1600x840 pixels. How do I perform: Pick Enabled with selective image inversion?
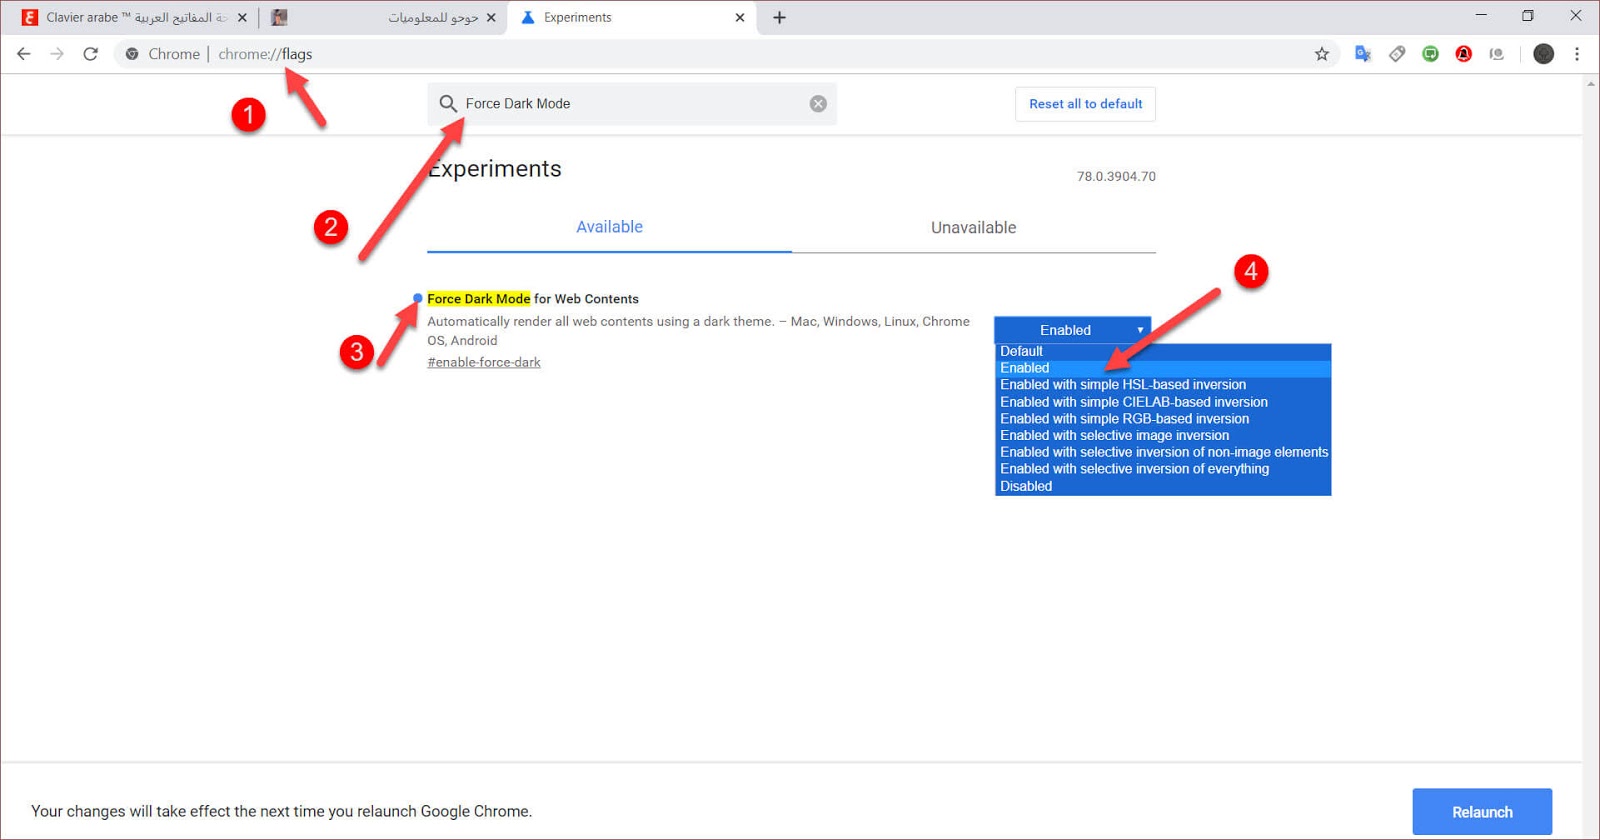(x=1114, y=435)
